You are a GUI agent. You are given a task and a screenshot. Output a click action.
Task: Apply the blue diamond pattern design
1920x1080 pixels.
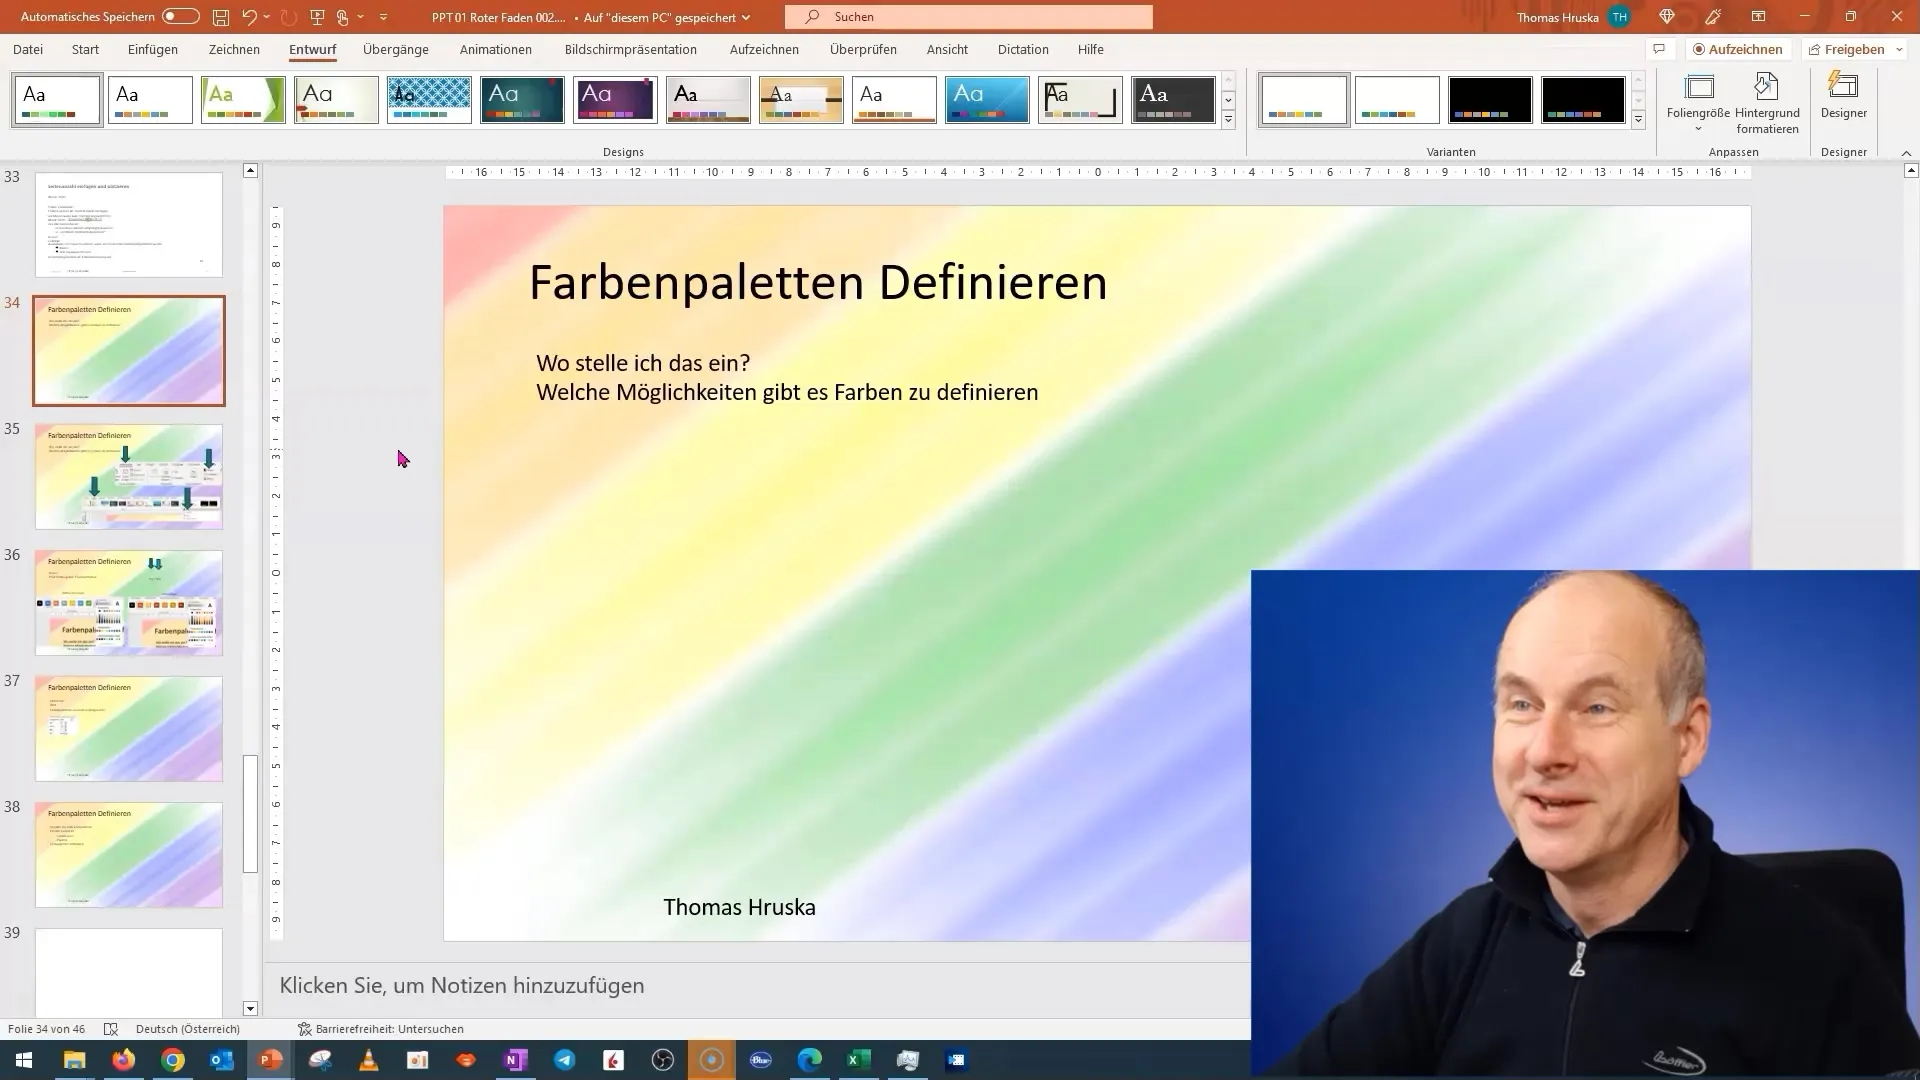coord(429,100)
